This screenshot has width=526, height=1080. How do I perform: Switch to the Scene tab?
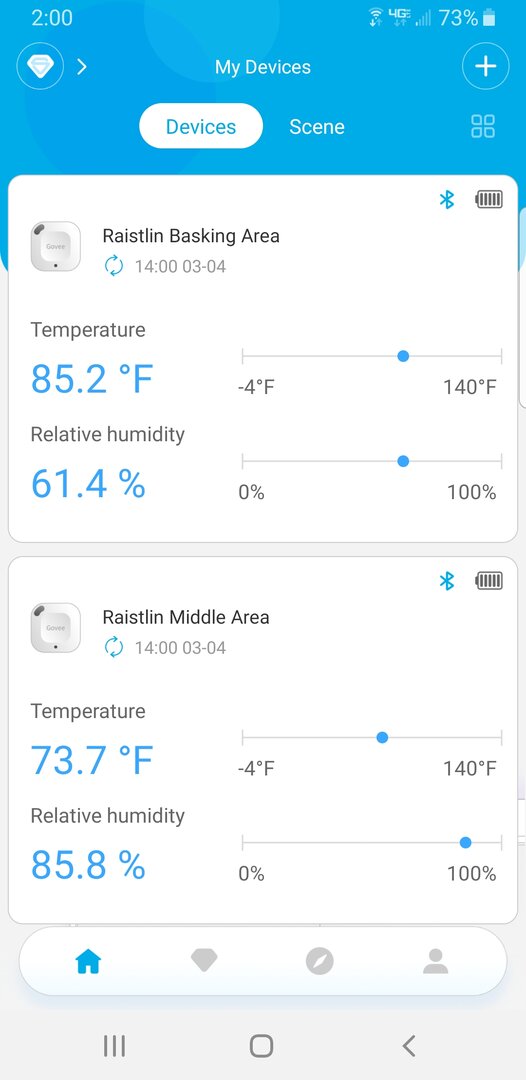317,127
